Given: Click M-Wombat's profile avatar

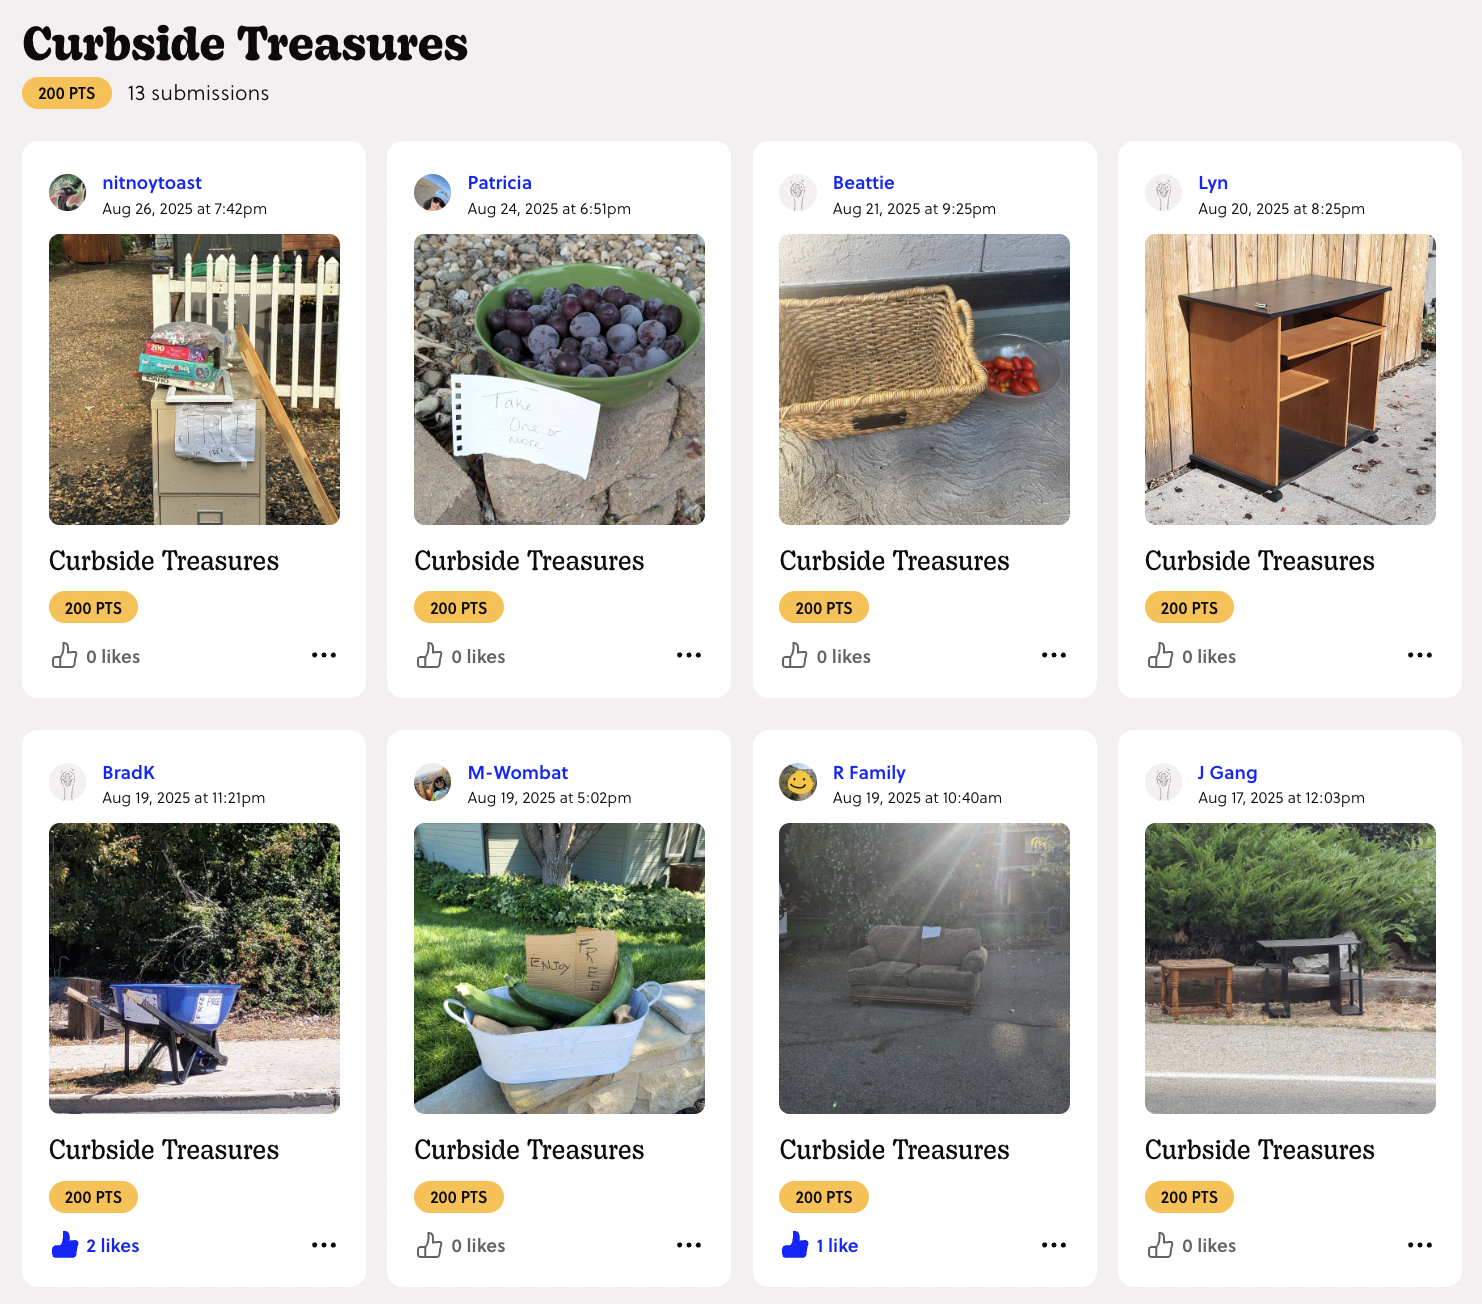Looking at the screenshot, I should pos(433,782).
